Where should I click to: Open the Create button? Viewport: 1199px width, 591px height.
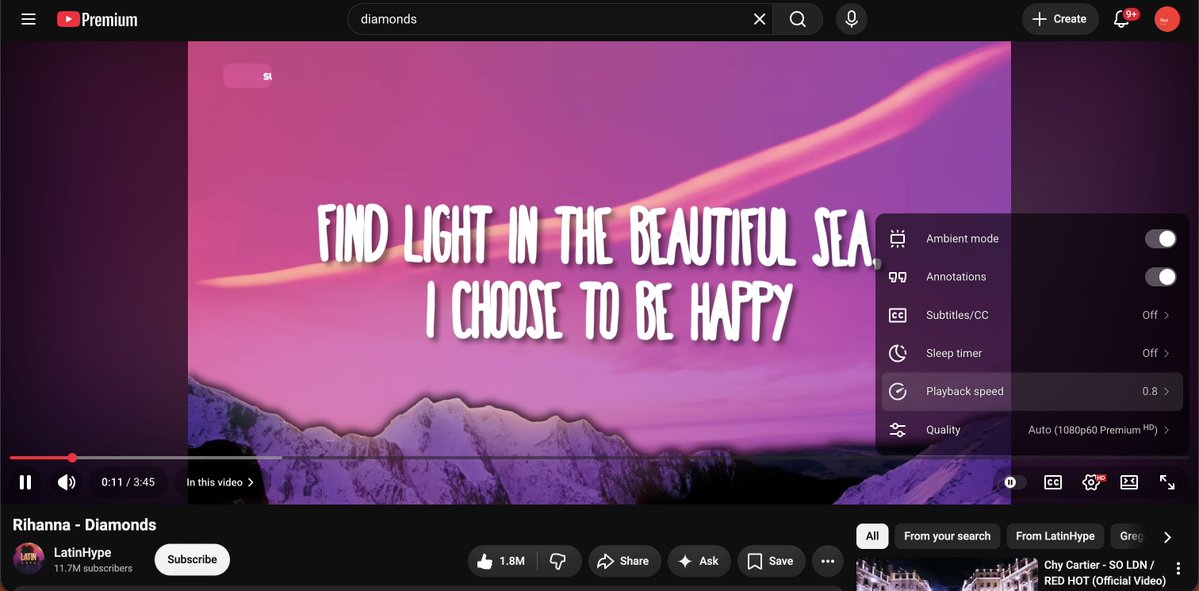(x=1060, y=19)
